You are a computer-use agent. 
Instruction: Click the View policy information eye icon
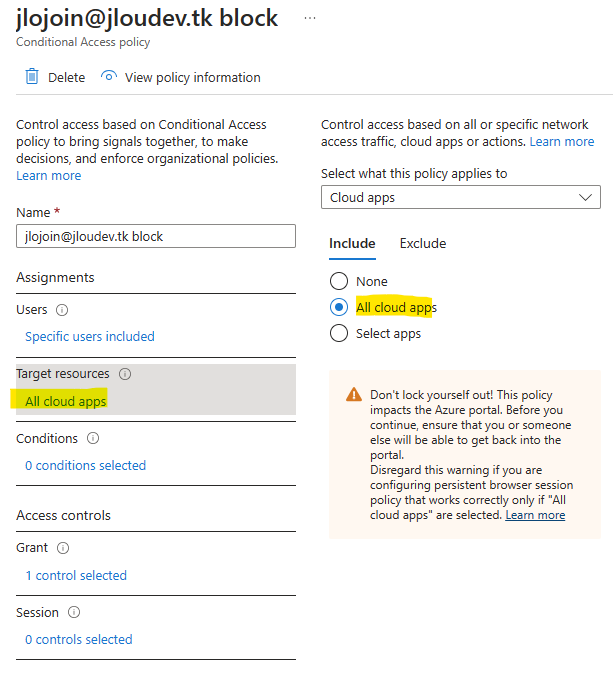[109, 76]
